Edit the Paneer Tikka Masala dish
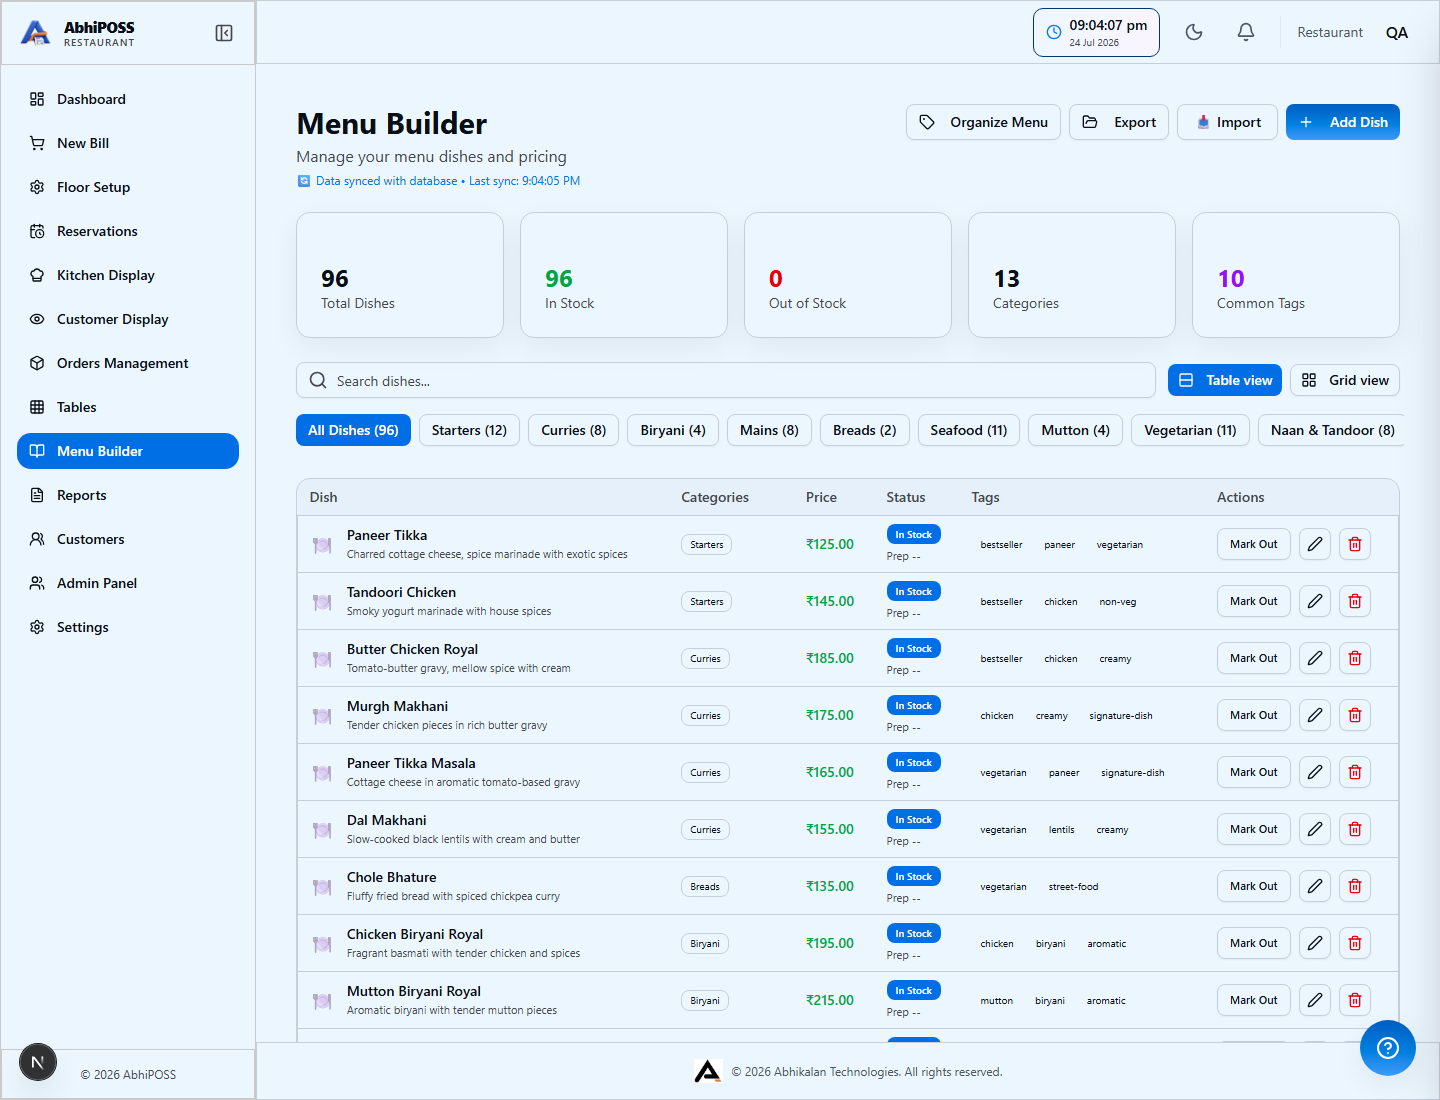The height and width of the screenshot is (1100, 1440). tap(1315, 772)
